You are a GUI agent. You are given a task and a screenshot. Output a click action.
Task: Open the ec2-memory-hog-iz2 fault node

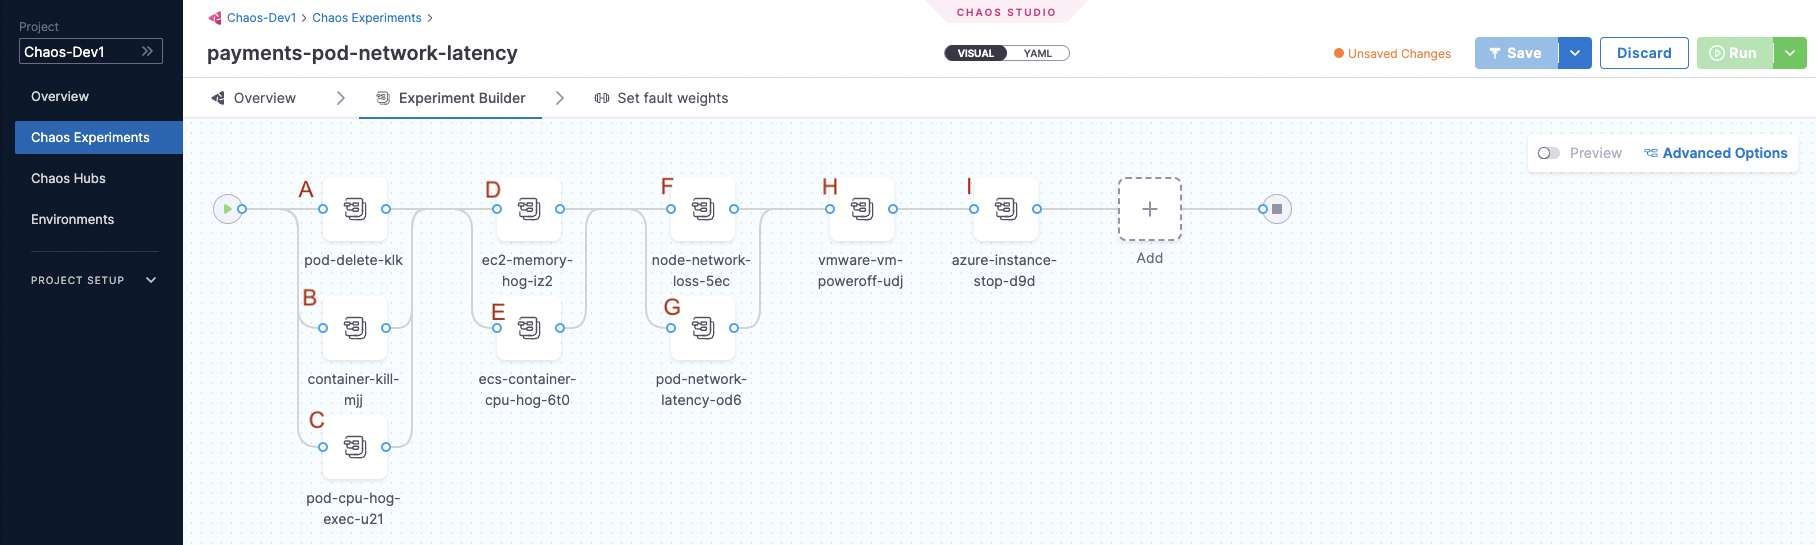(x=529, y=209)
